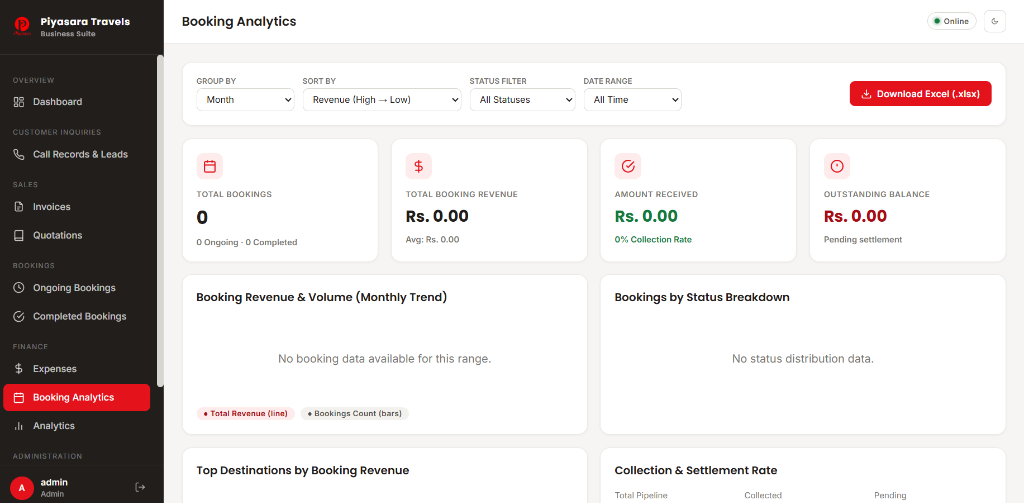The height and width of the screenshot is (503, 1024).
Task: Click the Total Booking Revenue dollar icon
Action: click(x=419, y=166)
